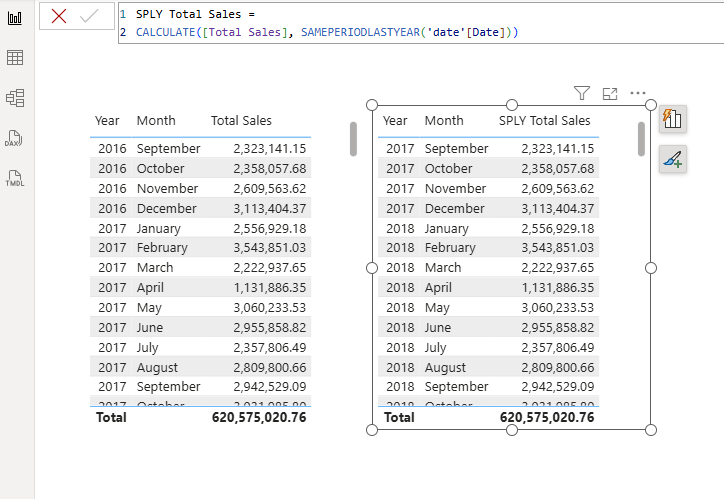Click the SPLY table's vertical scrollbar thumb

641,139
